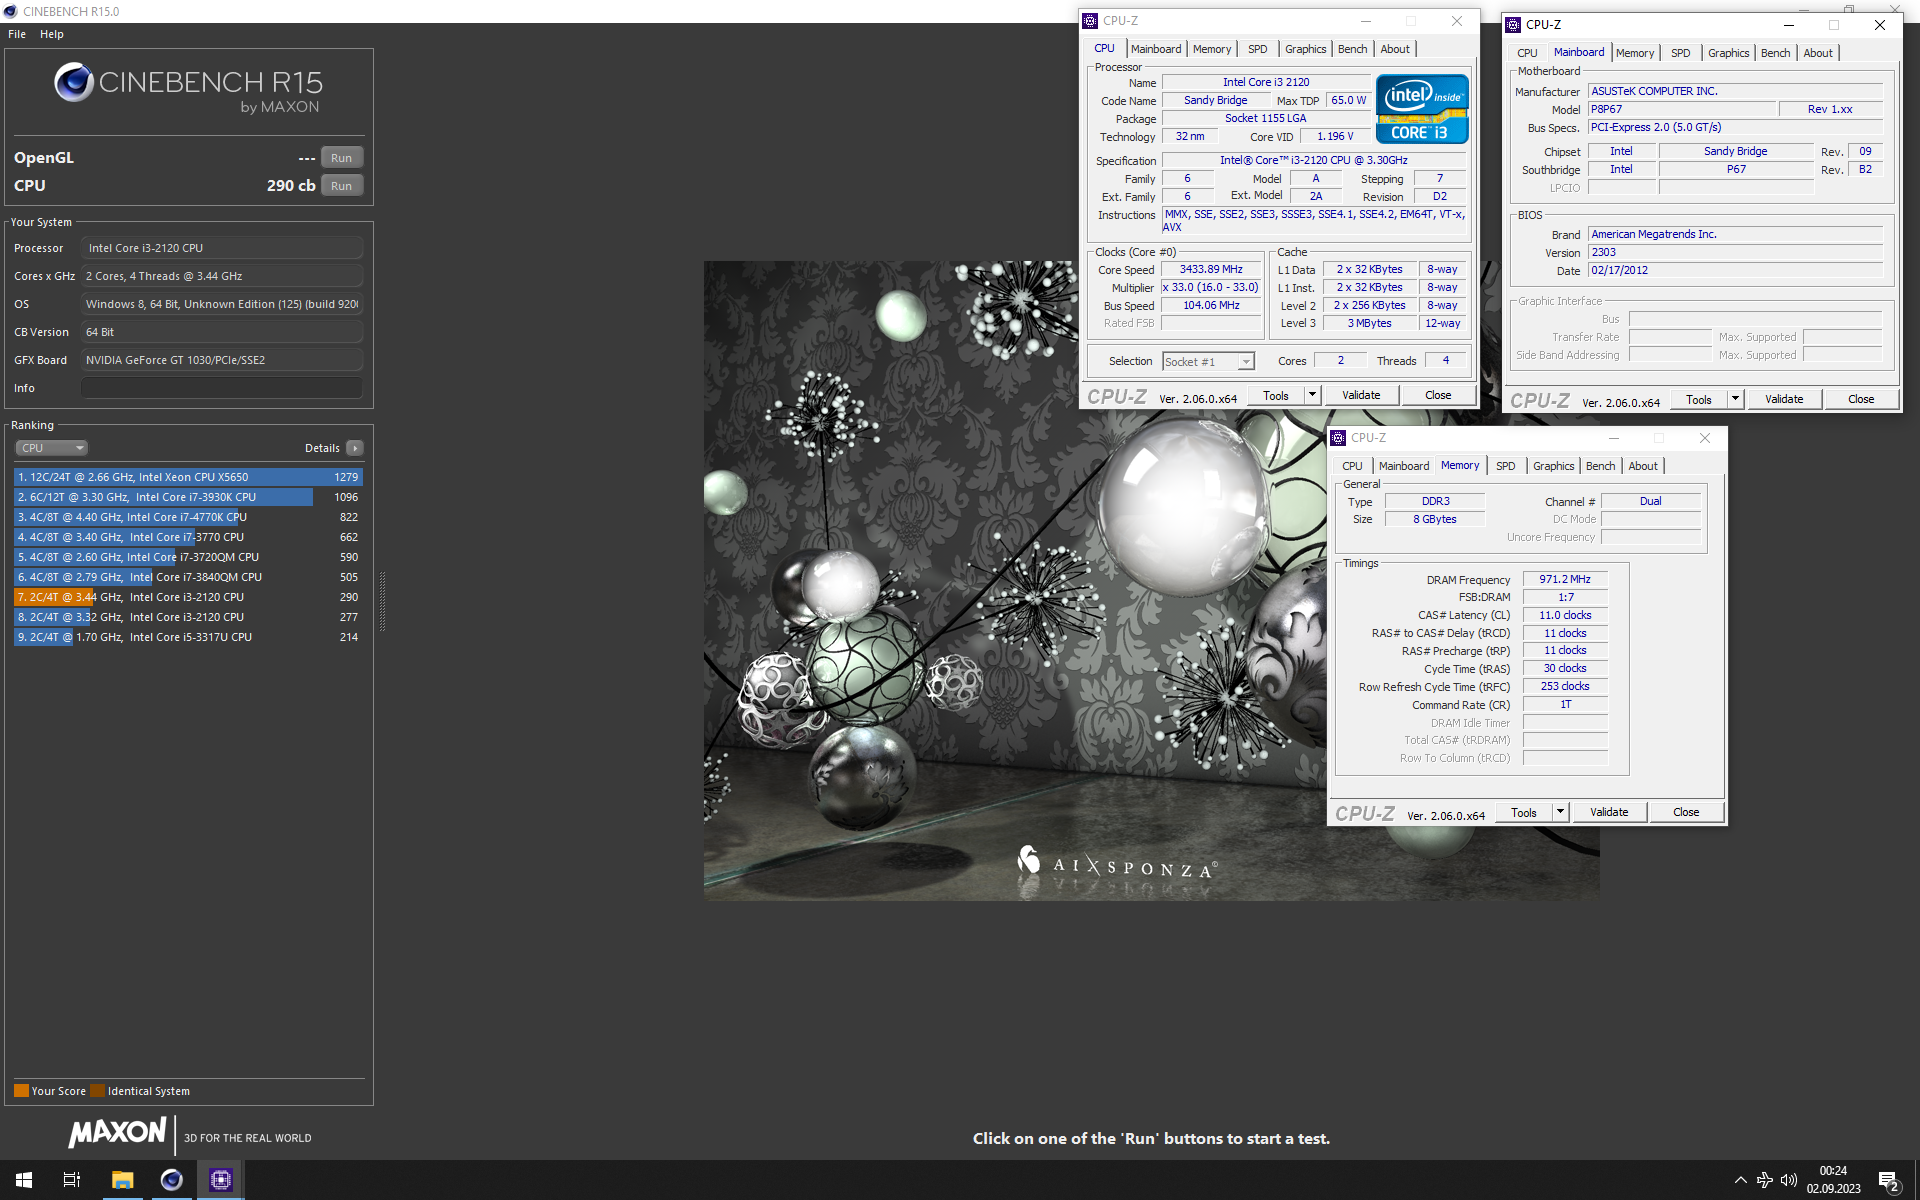This screenshot has width=1920, height=1200.
Task: Switch to CPU-Z taskbar icon
Action: pyautogui.click(x=221, y=1180)
